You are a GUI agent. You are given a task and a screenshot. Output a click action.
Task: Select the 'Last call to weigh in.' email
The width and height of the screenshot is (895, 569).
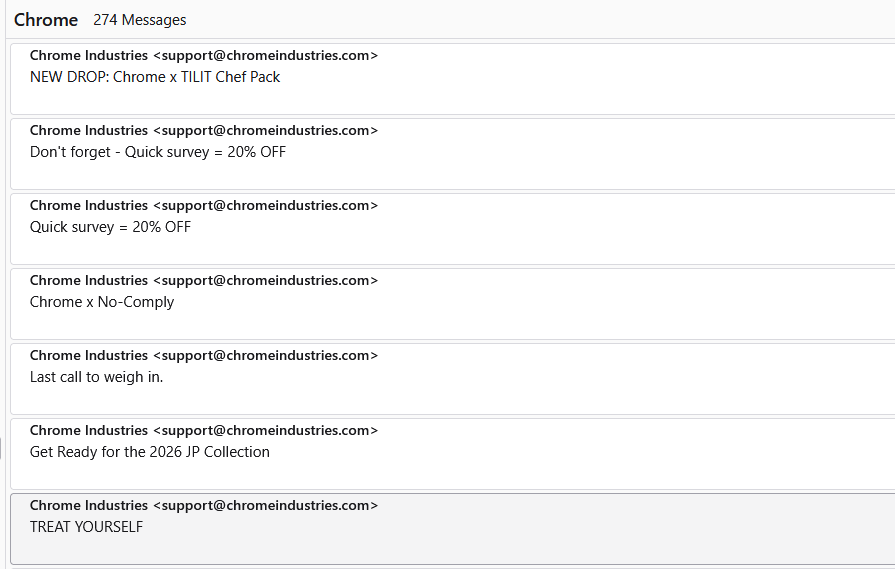point(453,378)
